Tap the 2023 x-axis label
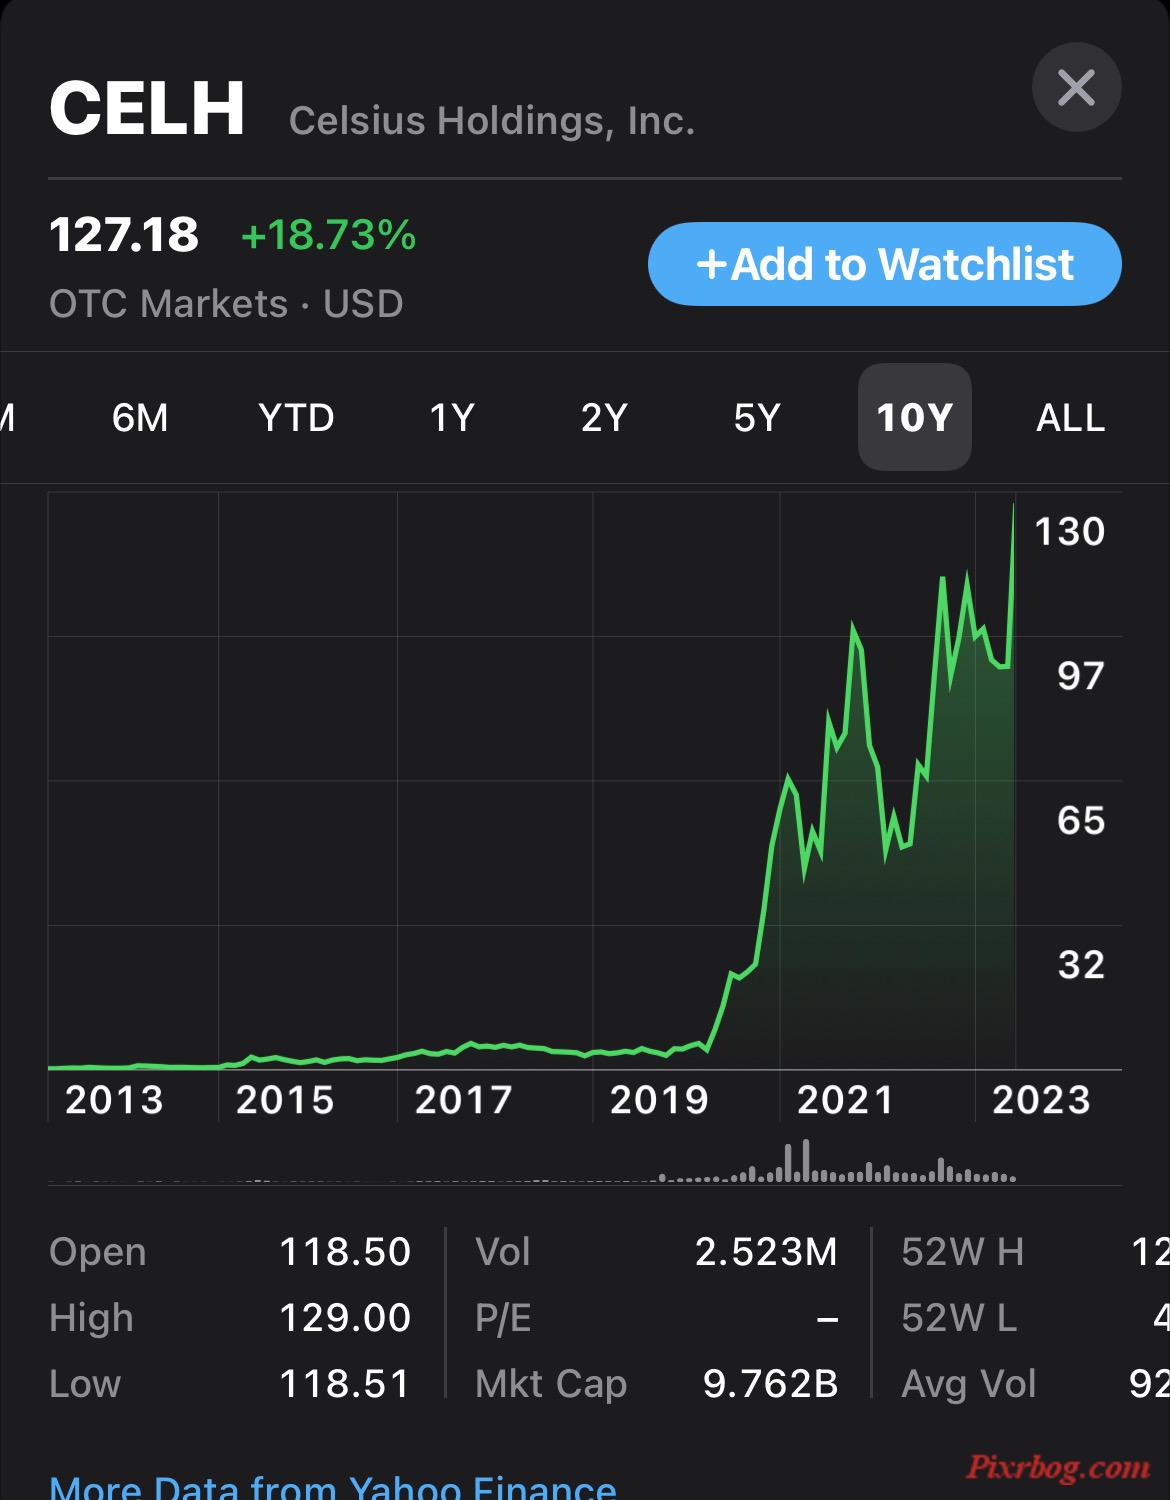 1041,1100
